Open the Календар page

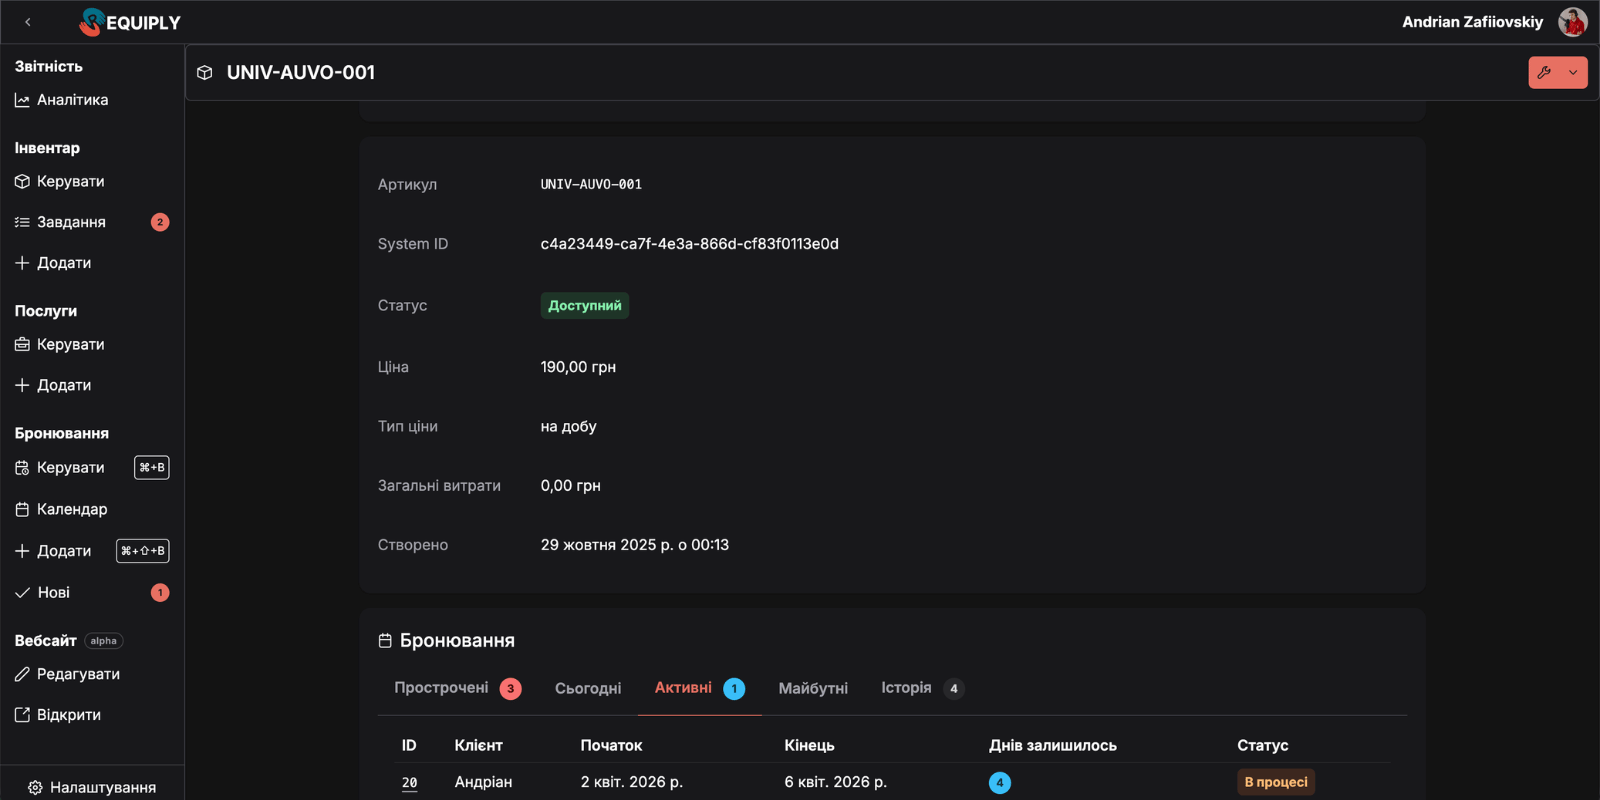71,509
